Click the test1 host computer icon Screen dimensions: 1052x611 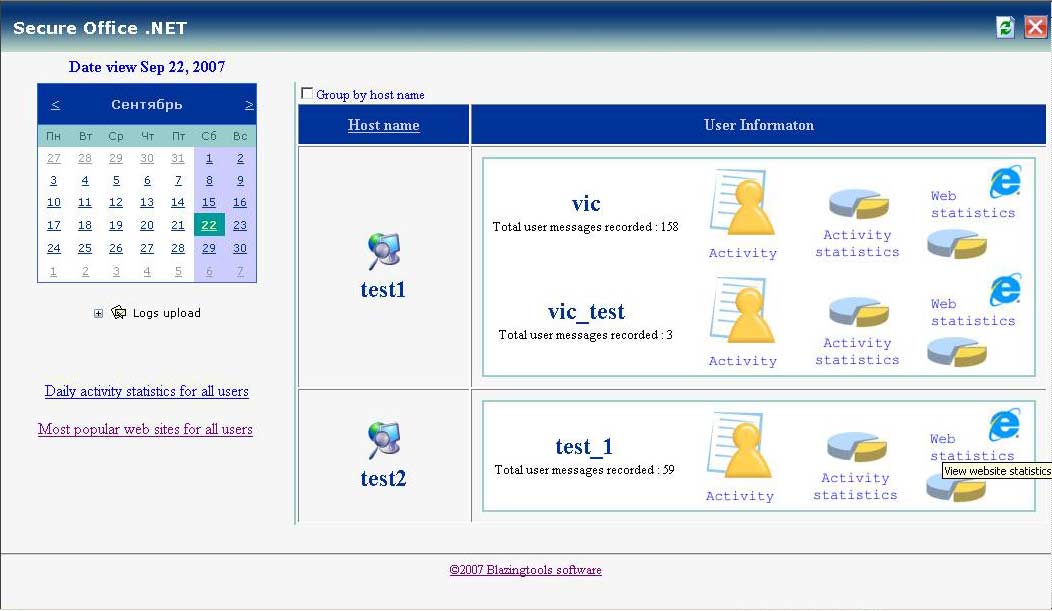coord(384,252)
